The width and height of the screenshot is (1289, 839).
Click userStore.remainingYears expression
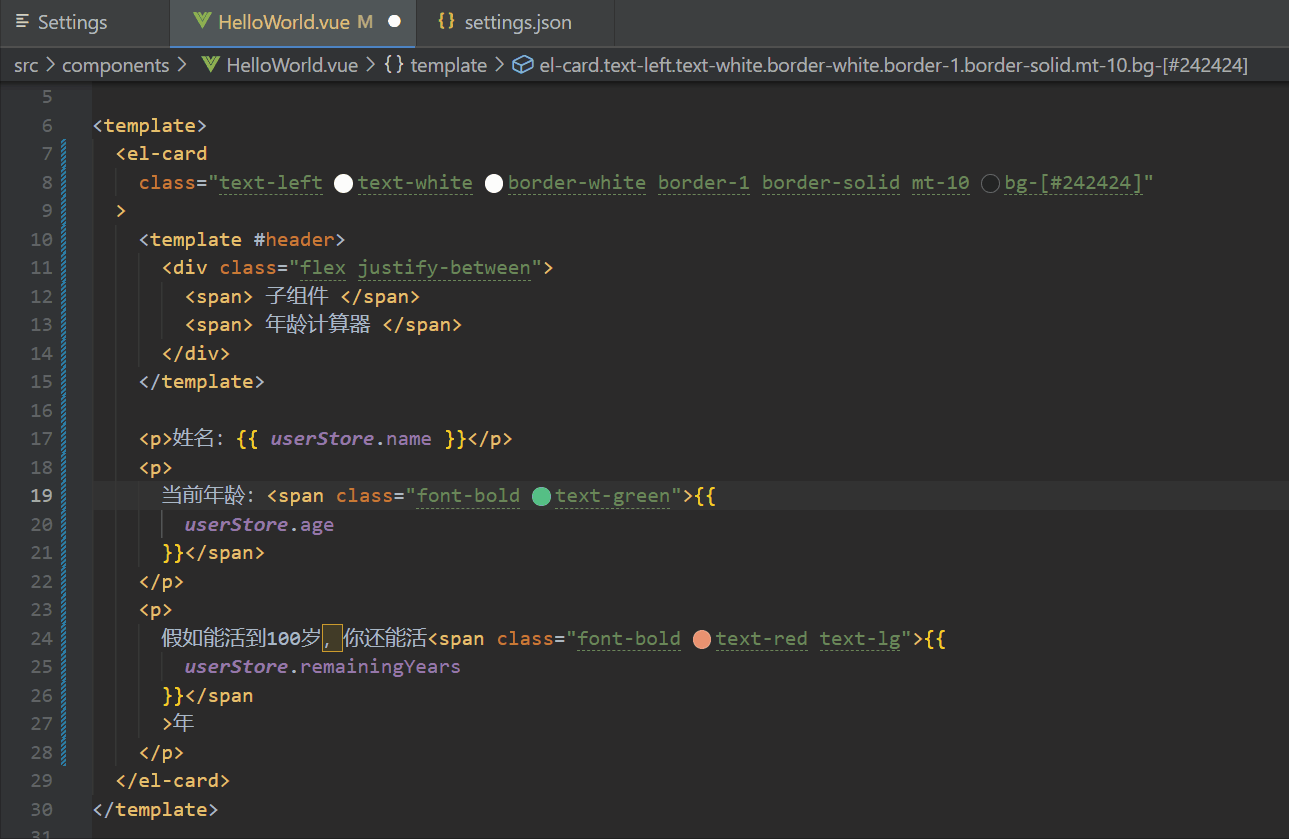click(x=322, y=667)
